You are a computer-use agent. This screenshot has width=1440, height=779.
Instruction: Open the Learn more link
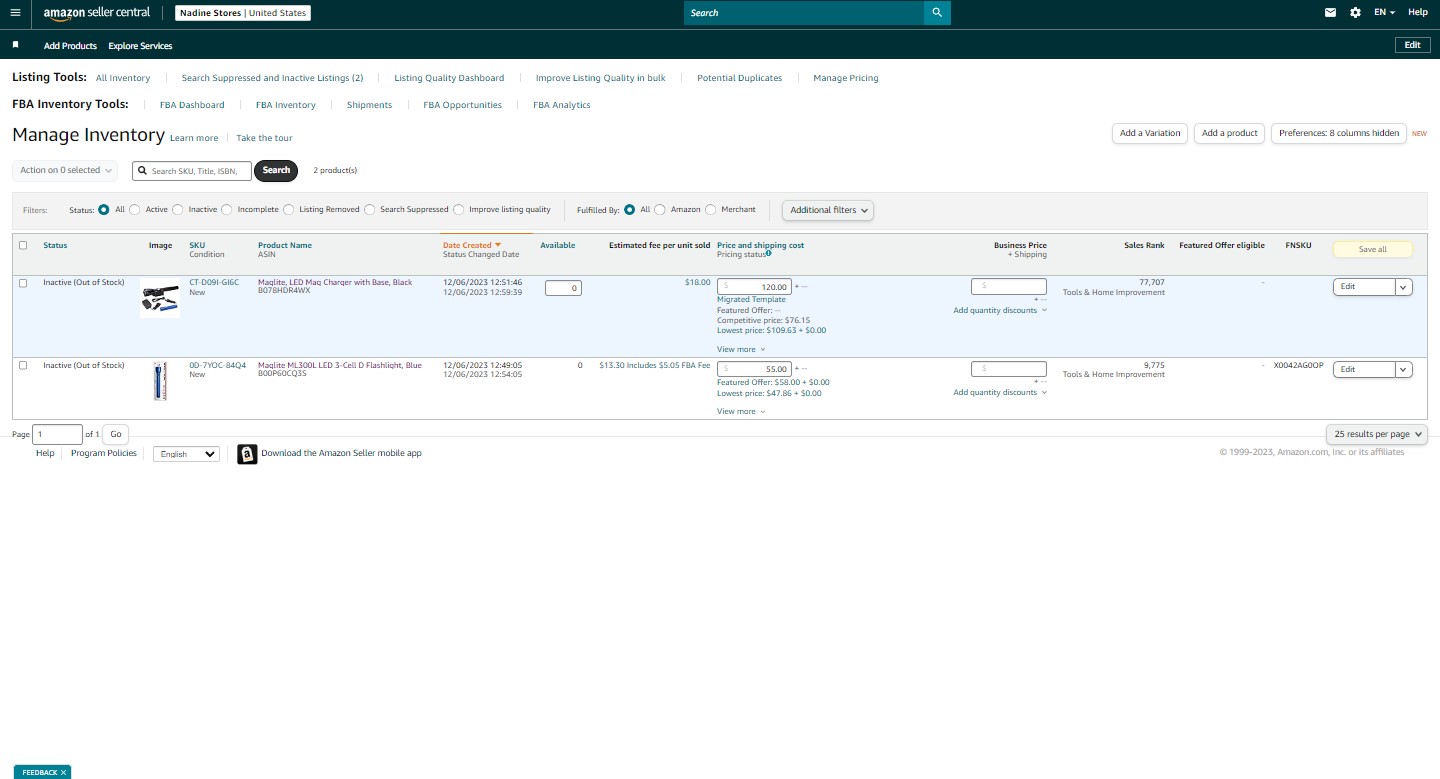click(x=194, y=138)
